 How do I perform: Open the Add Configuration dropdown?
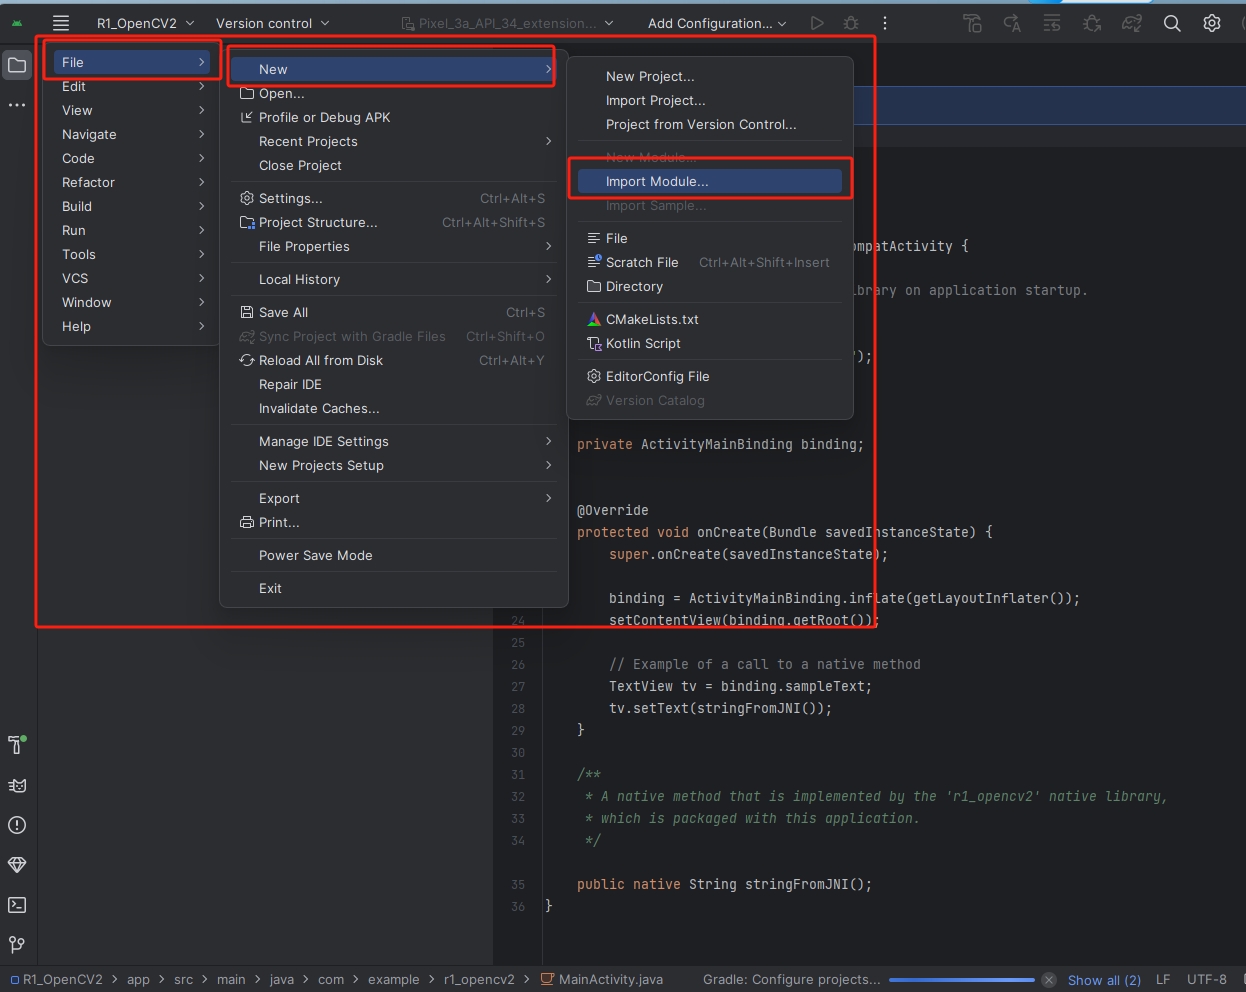(x=717, y=23)
